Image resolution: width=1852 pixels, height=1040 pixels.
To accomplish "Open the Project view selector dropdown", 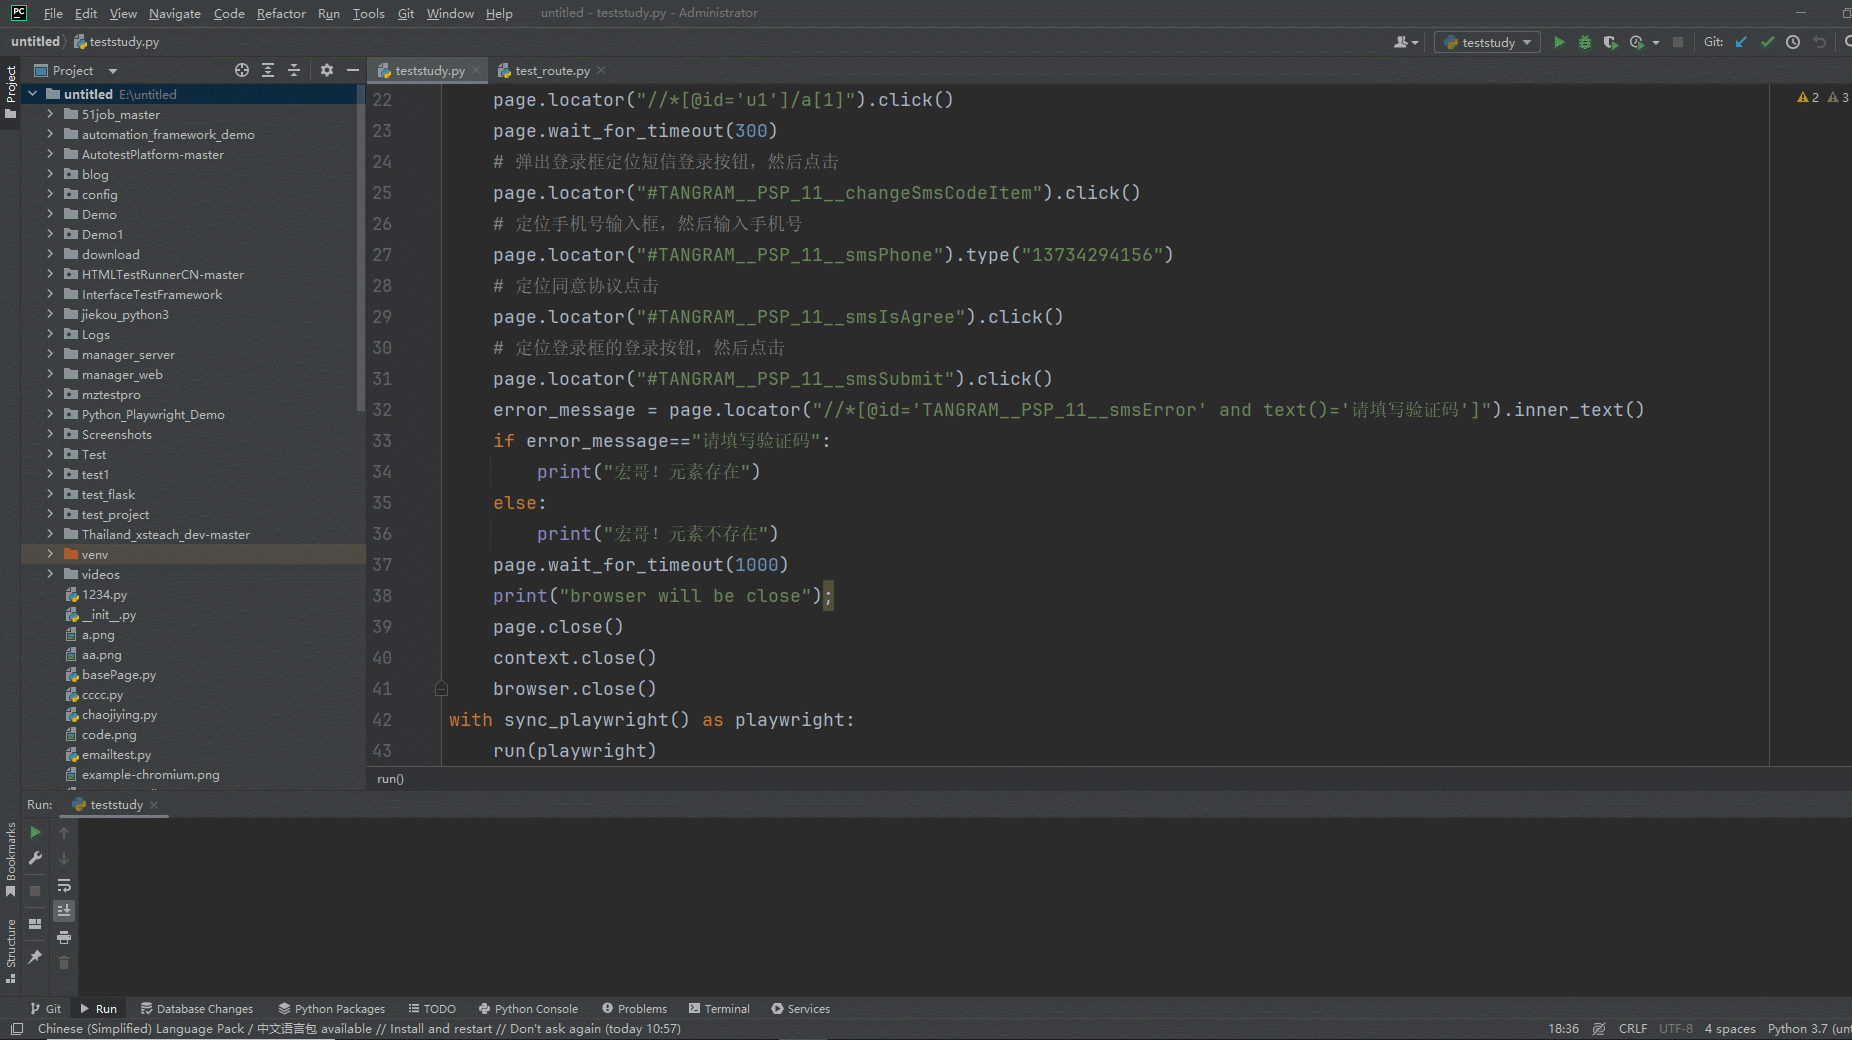I will click(x=112, y=71).
